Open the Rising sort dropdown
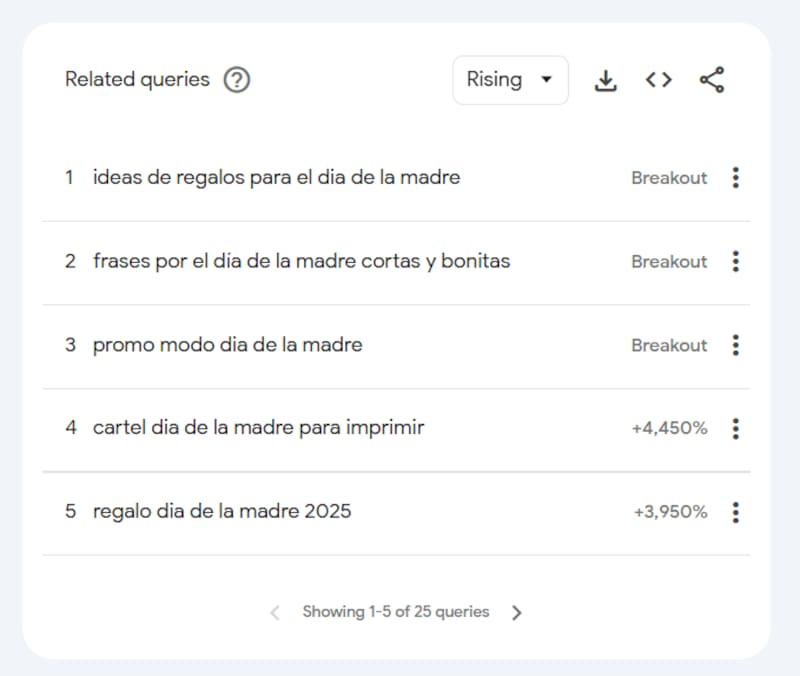Viewport: 800px width, 676px height. (510, 80)
